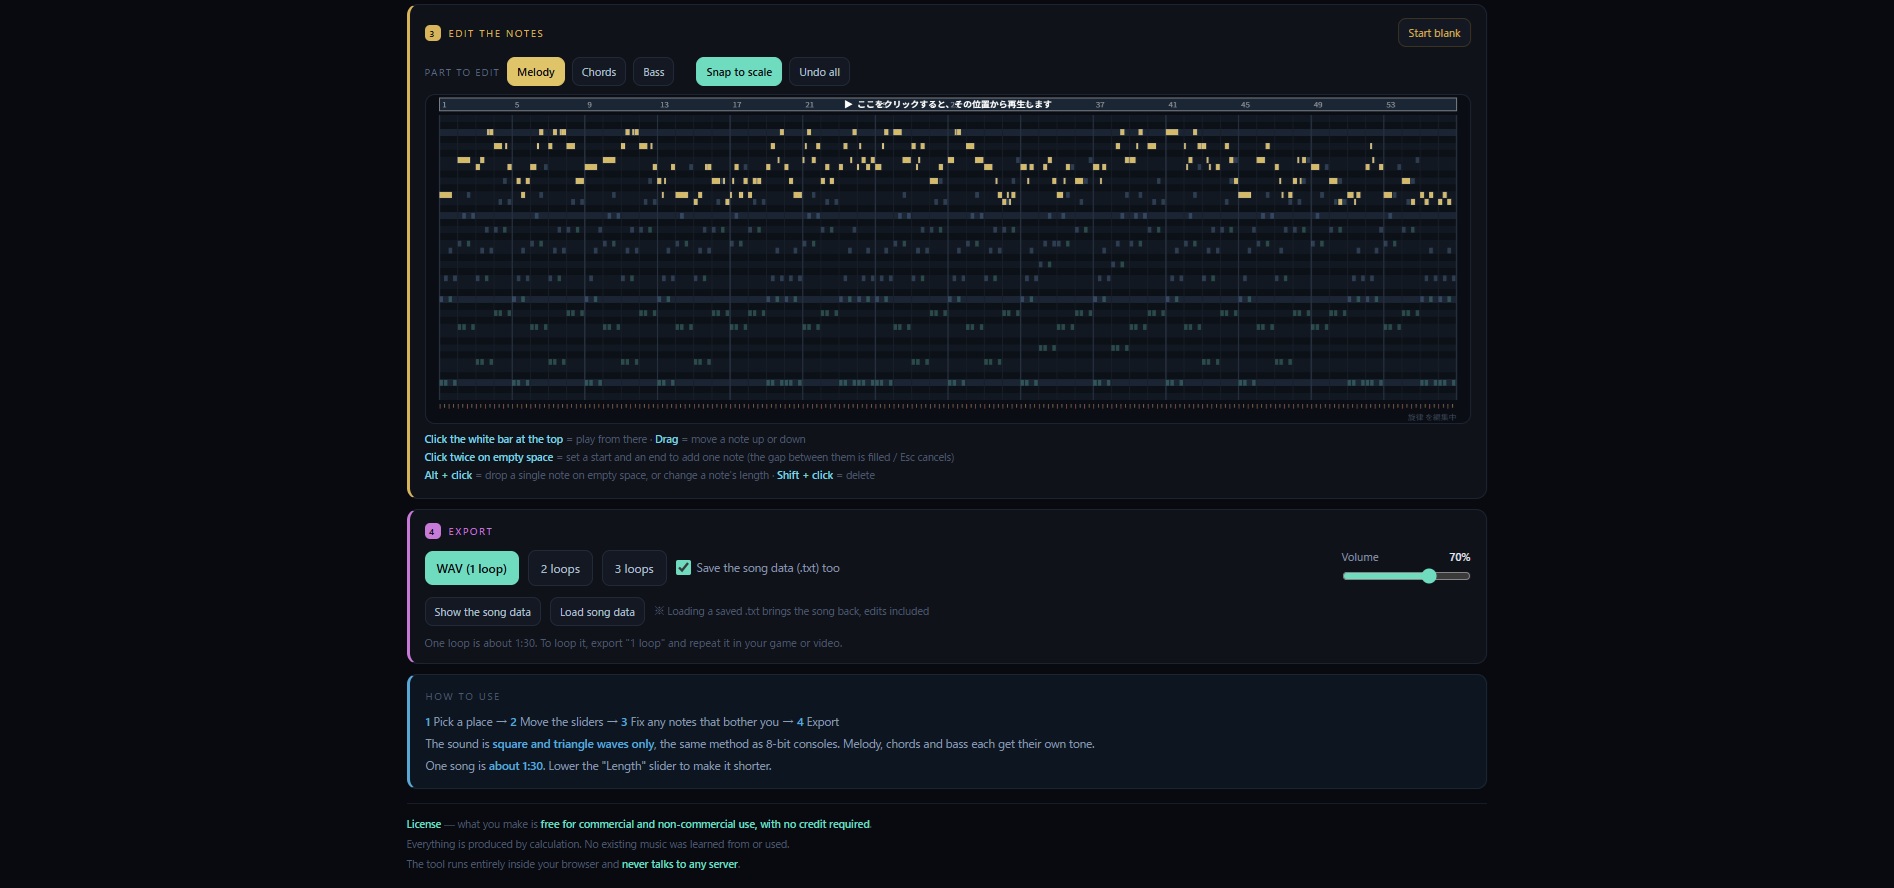Select the Bass part tab
This screenshot has width=1894, height=888.
coord(654,72)
